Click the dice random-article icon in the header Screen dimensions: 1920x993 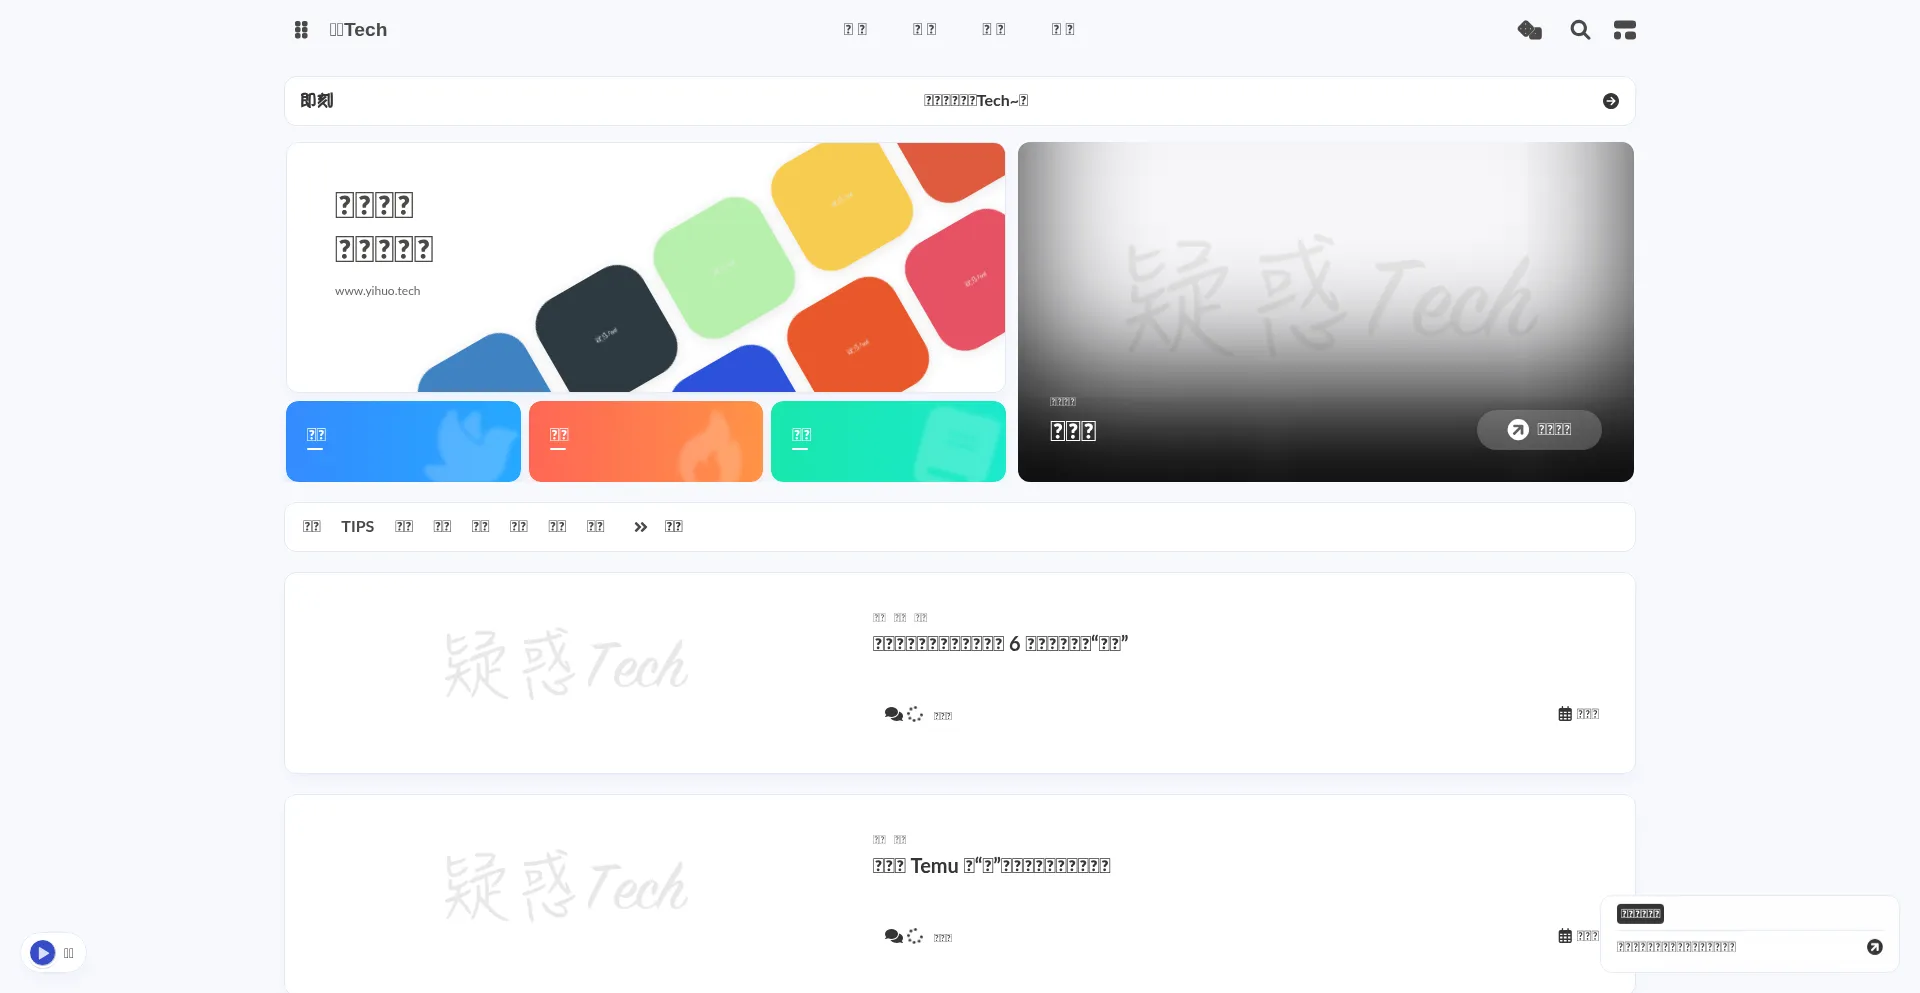1530,30
